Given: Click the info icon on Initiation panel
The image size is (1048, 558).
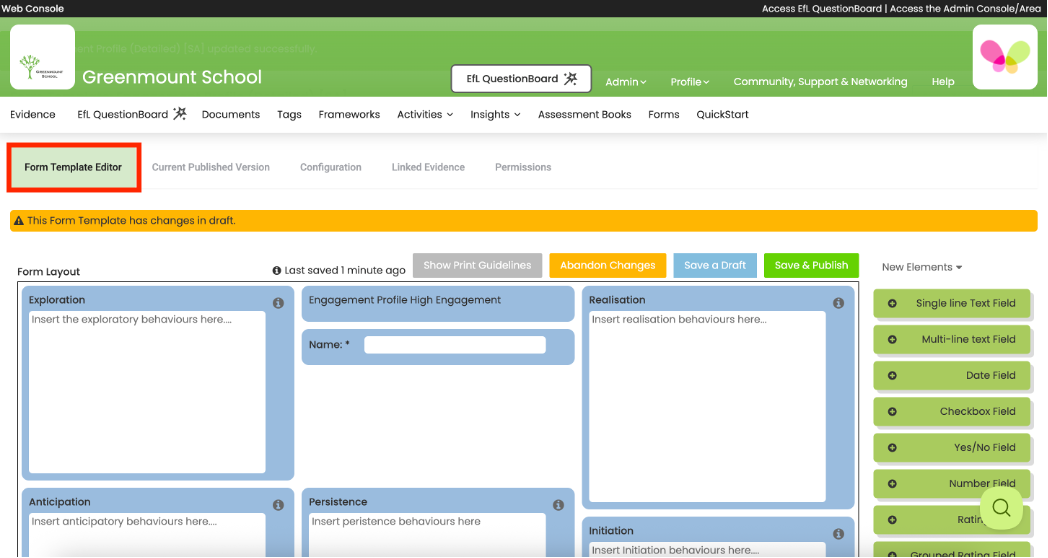Looking at the screenshot, I should (838, 533).
